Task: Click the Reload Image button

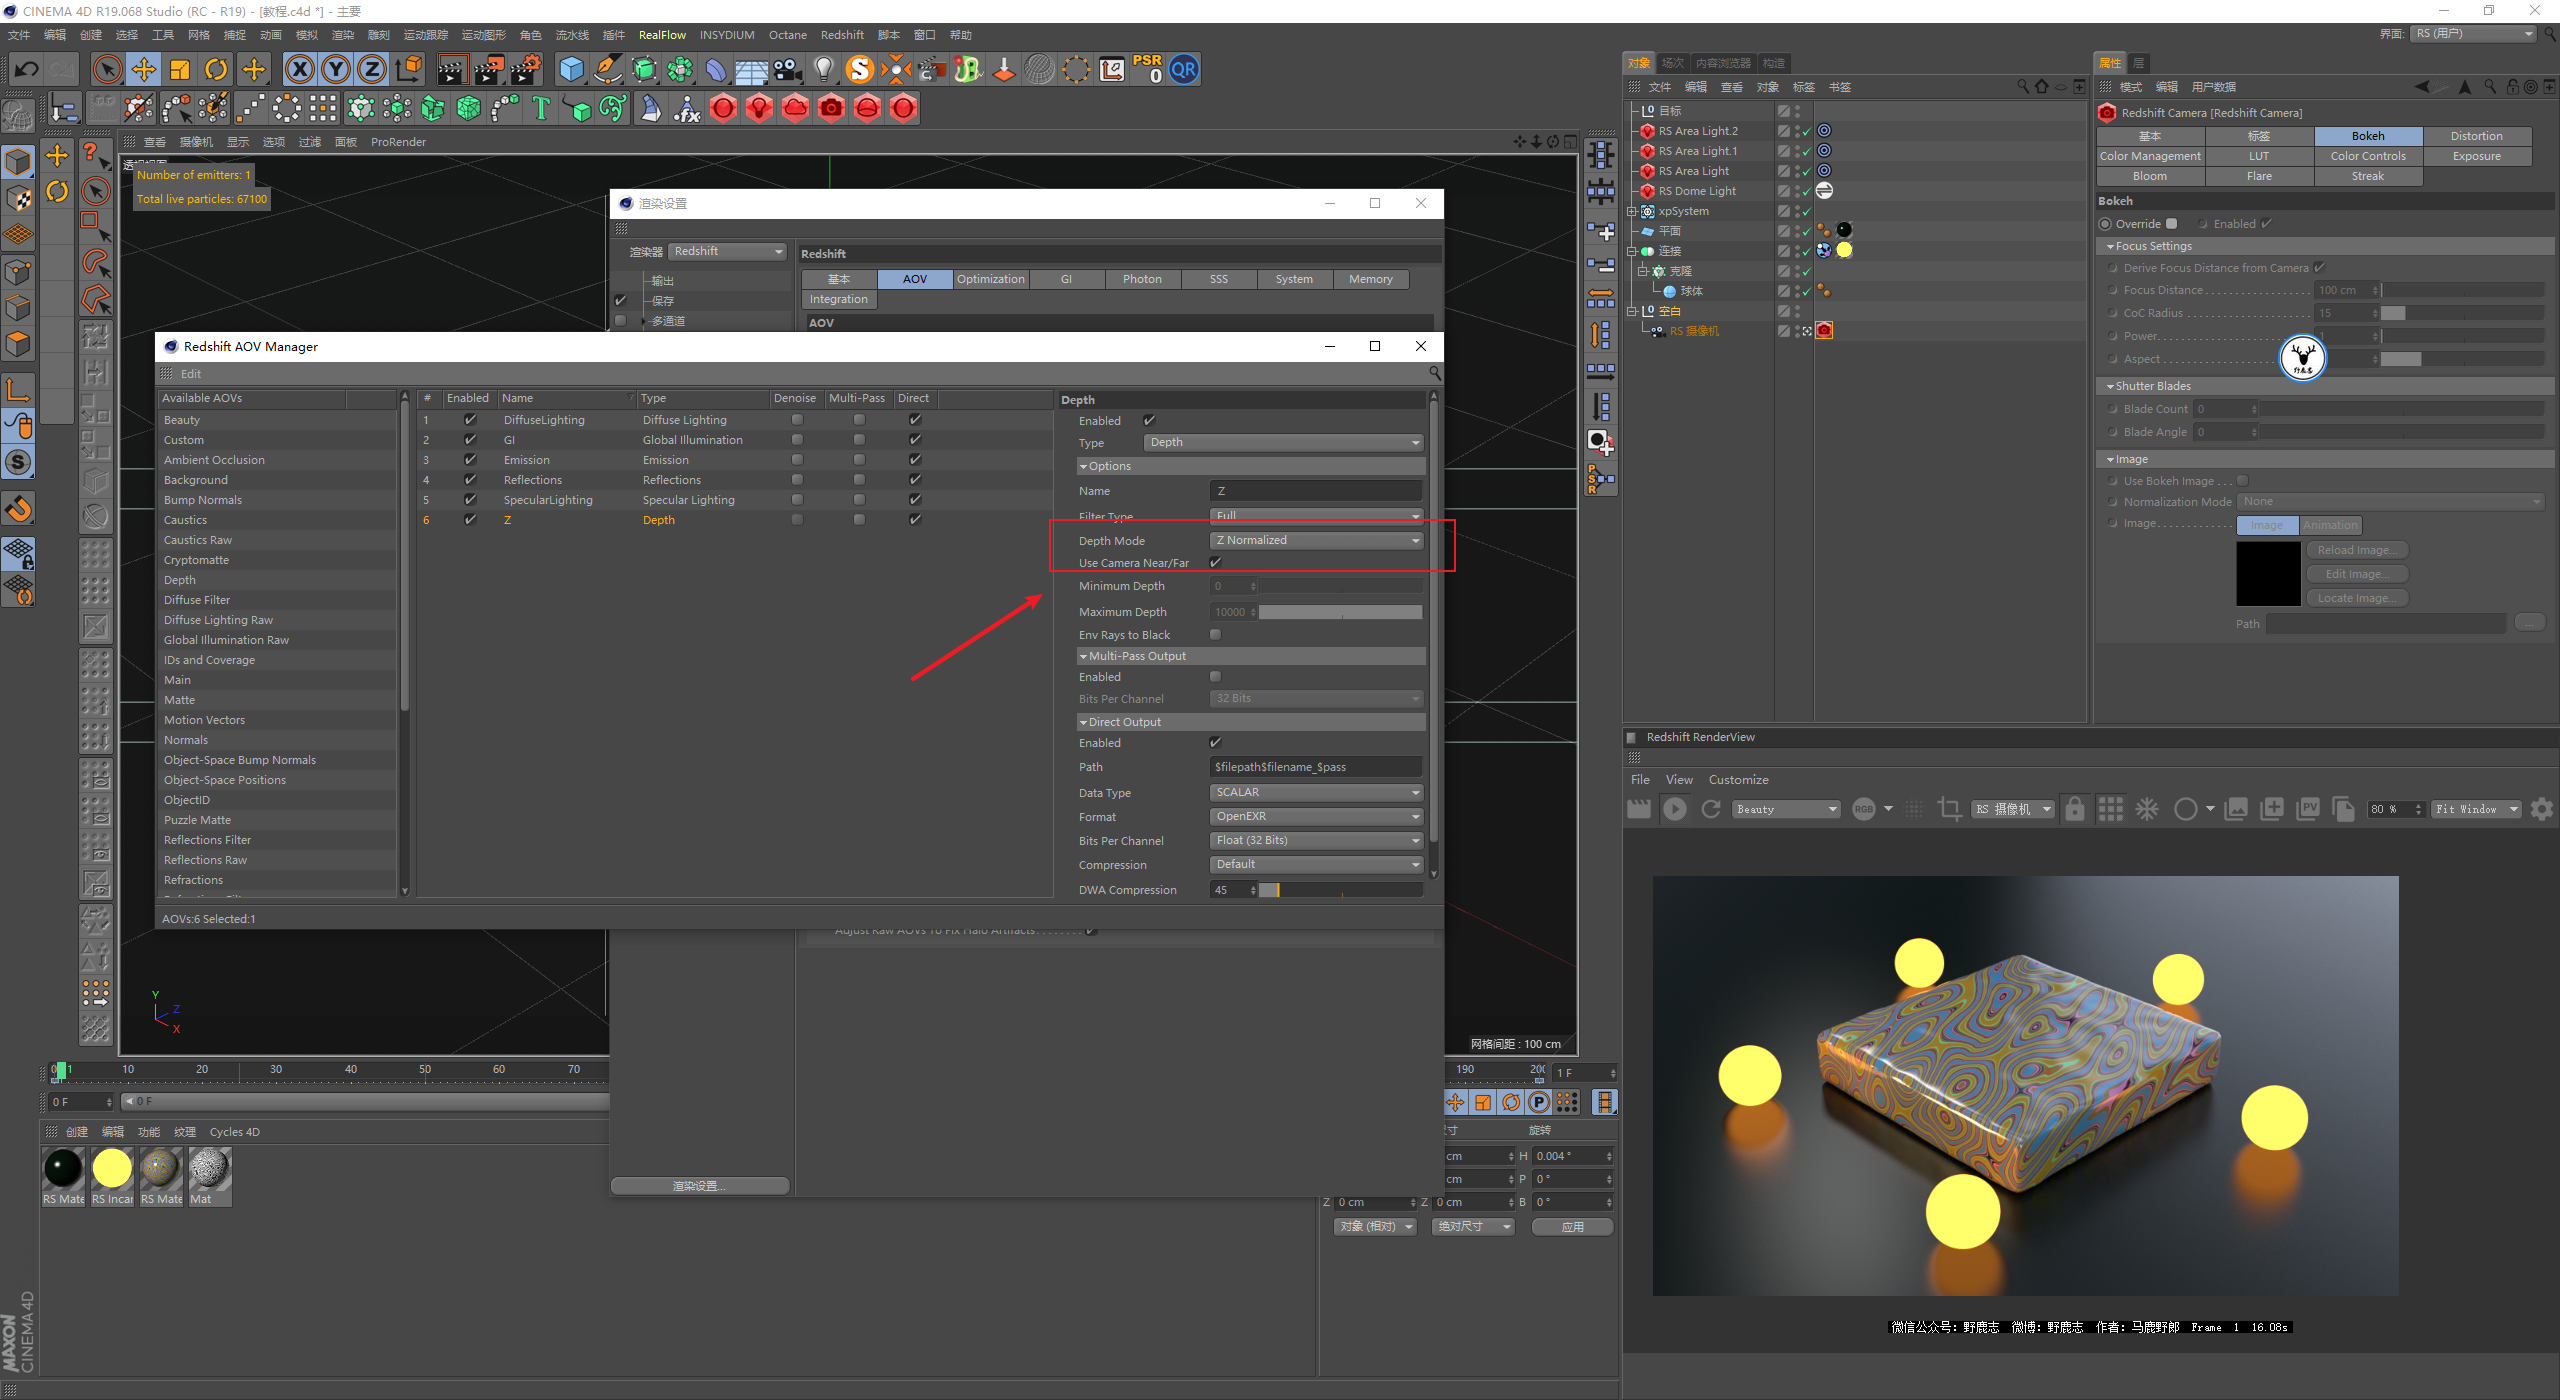Action: 2356,551
